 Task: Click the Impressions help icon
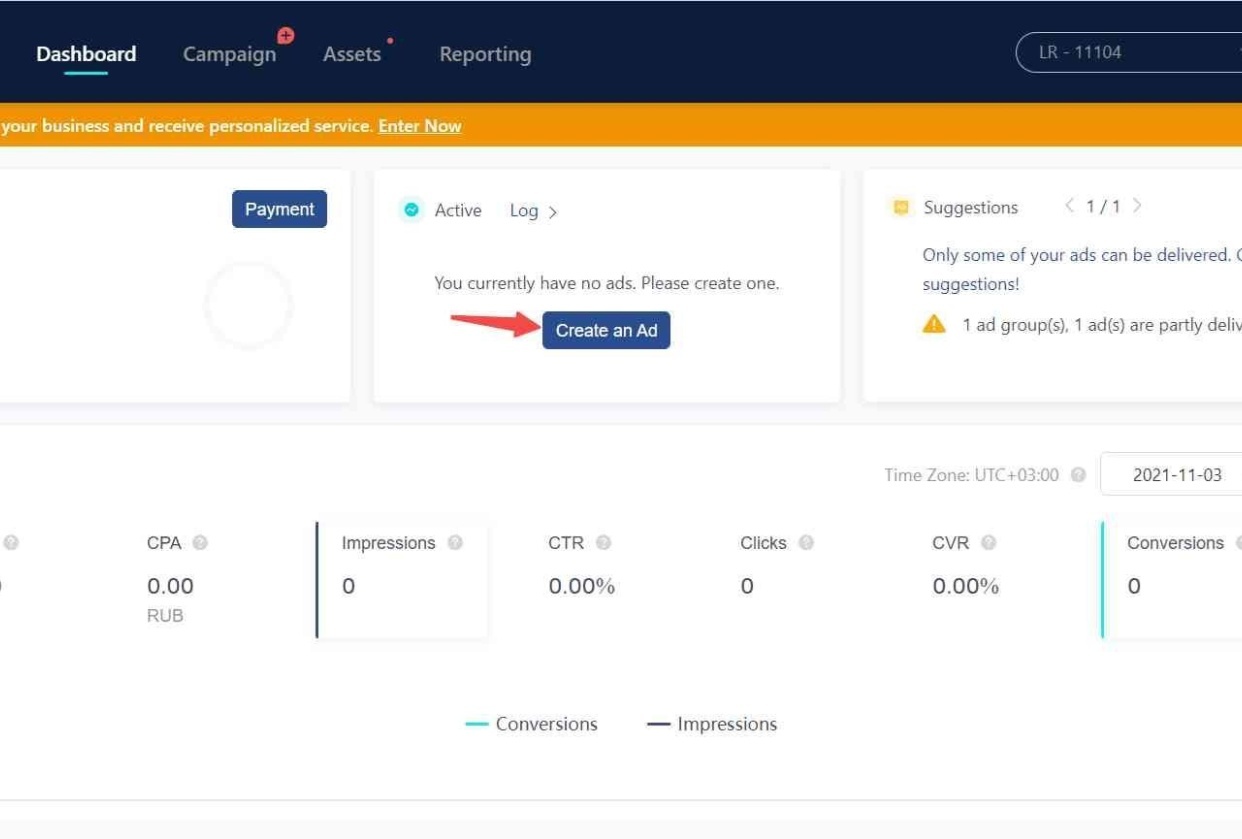(x=455, y=543)
